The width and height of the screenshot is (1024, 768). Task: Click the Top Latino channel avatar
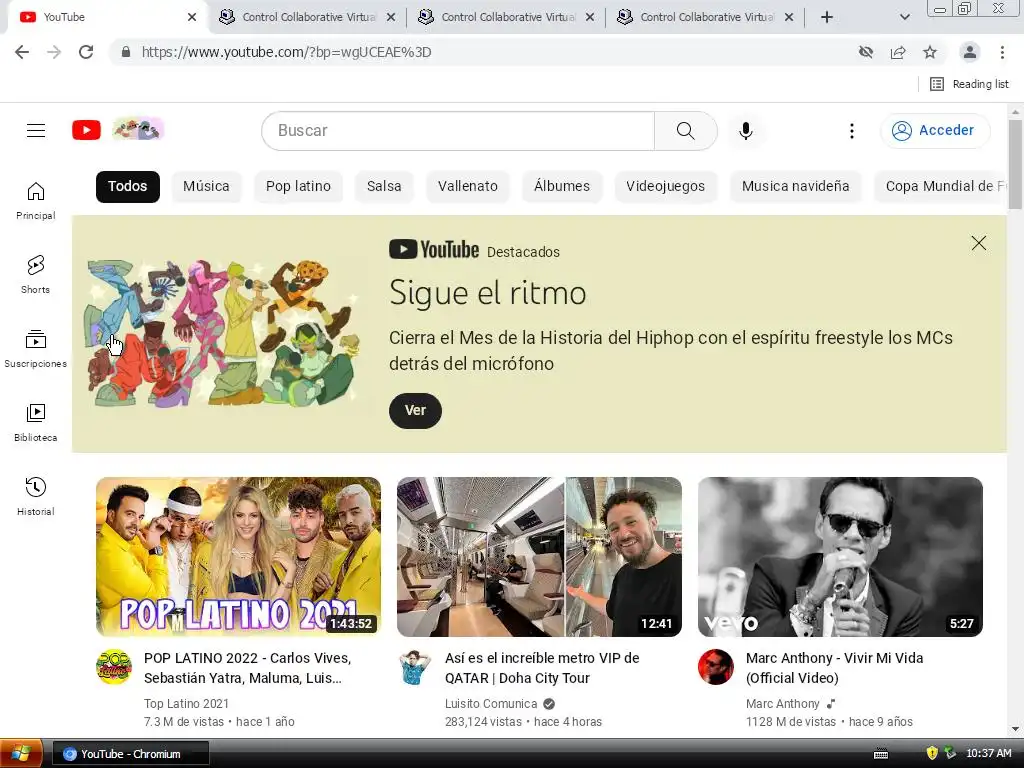[x=114, y=667]
